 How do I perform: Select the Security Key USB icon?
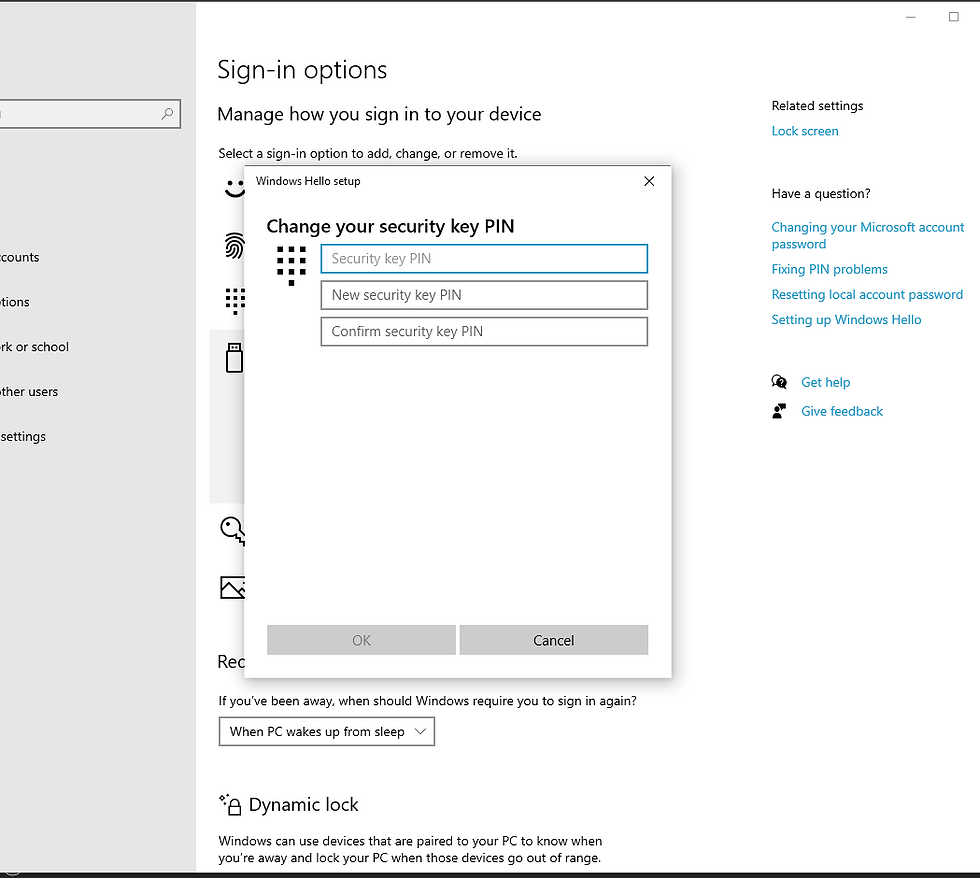pyautogui.click(x=234, y=357)
